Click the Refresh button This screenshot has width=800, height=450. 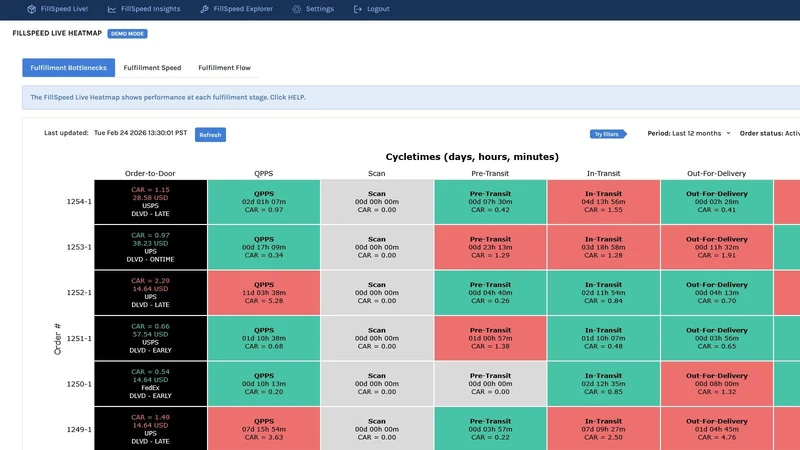pos(210,135)
